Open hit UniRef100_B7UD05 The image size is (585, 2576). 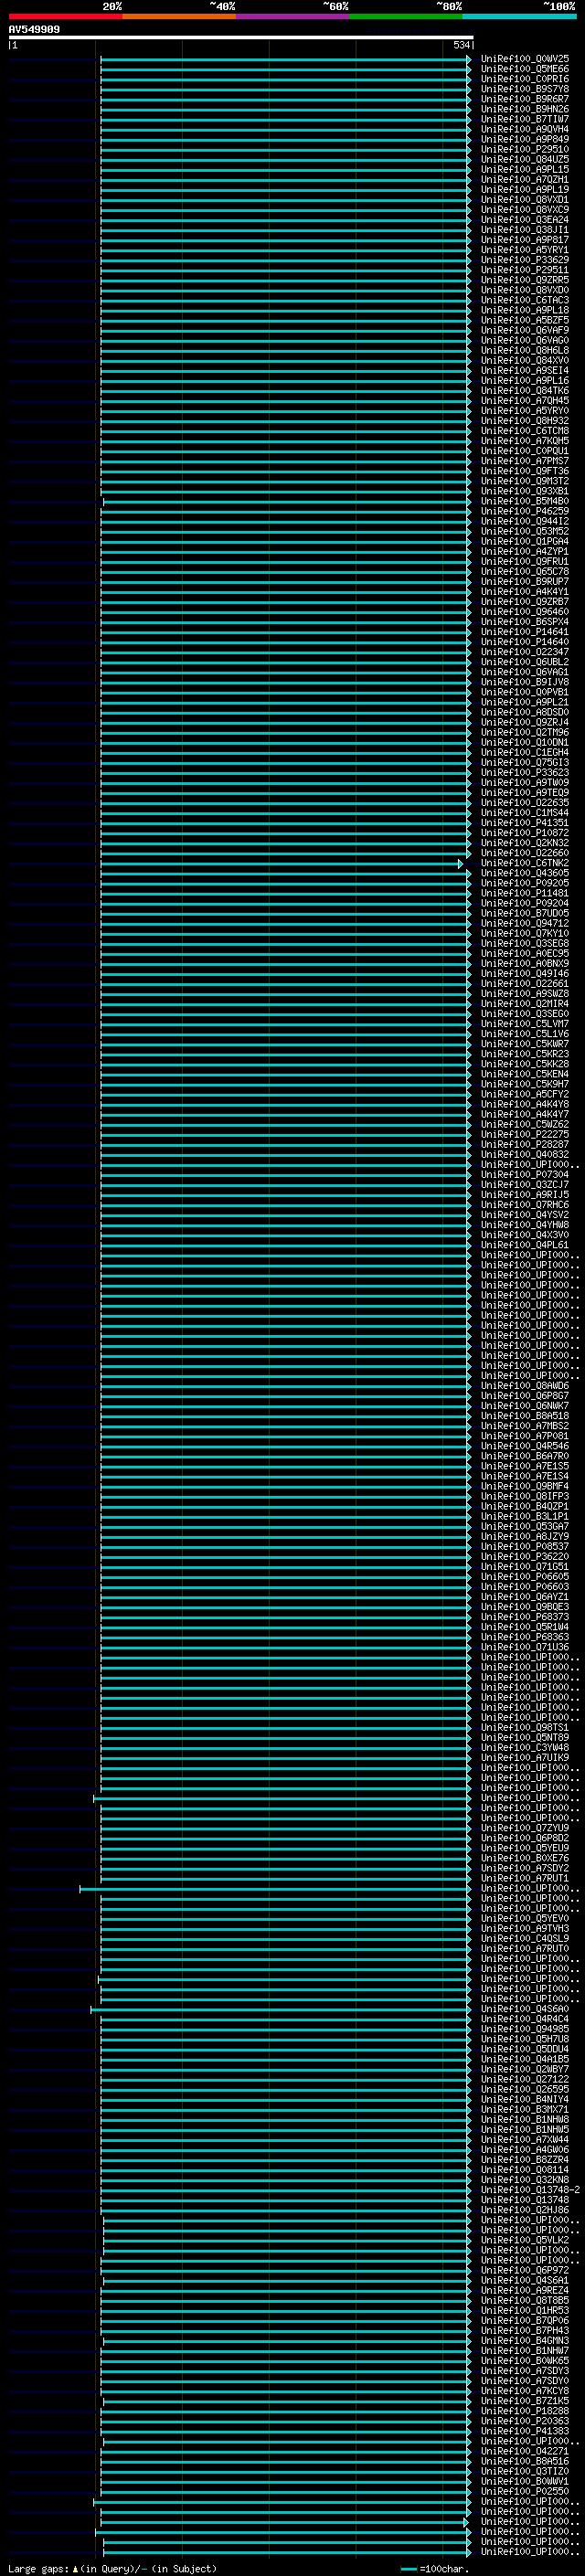coord(525,913)
